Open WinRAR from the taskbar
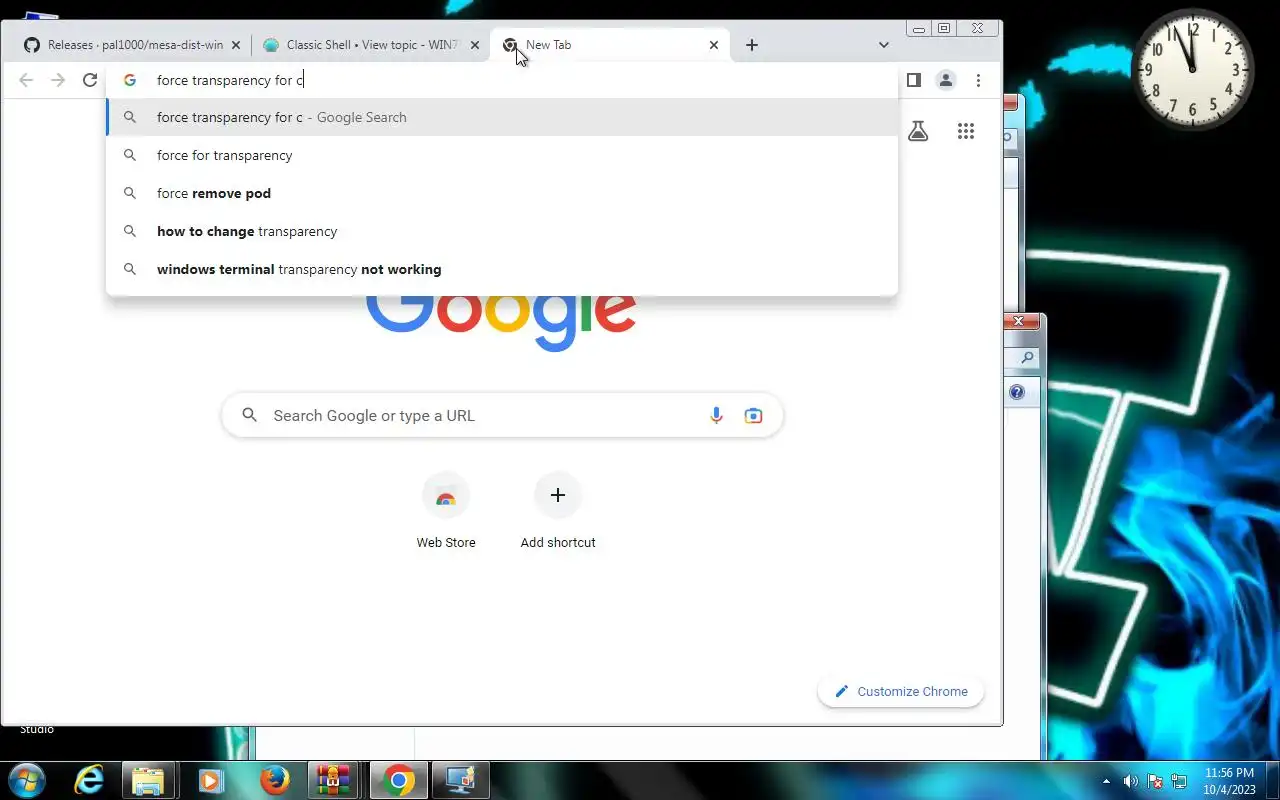 (x=333, y=780)
